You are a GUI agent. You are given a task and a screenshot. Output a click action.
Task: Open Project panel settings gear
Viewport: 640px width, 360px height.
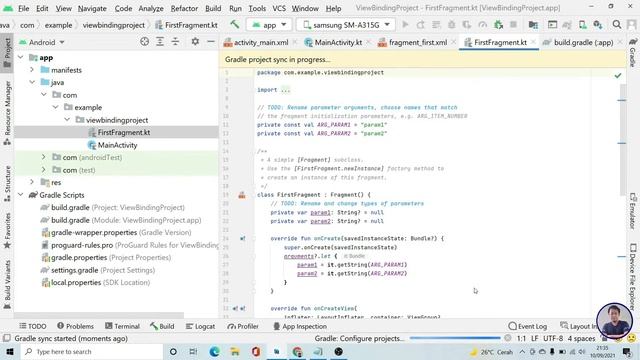(195, 42)
